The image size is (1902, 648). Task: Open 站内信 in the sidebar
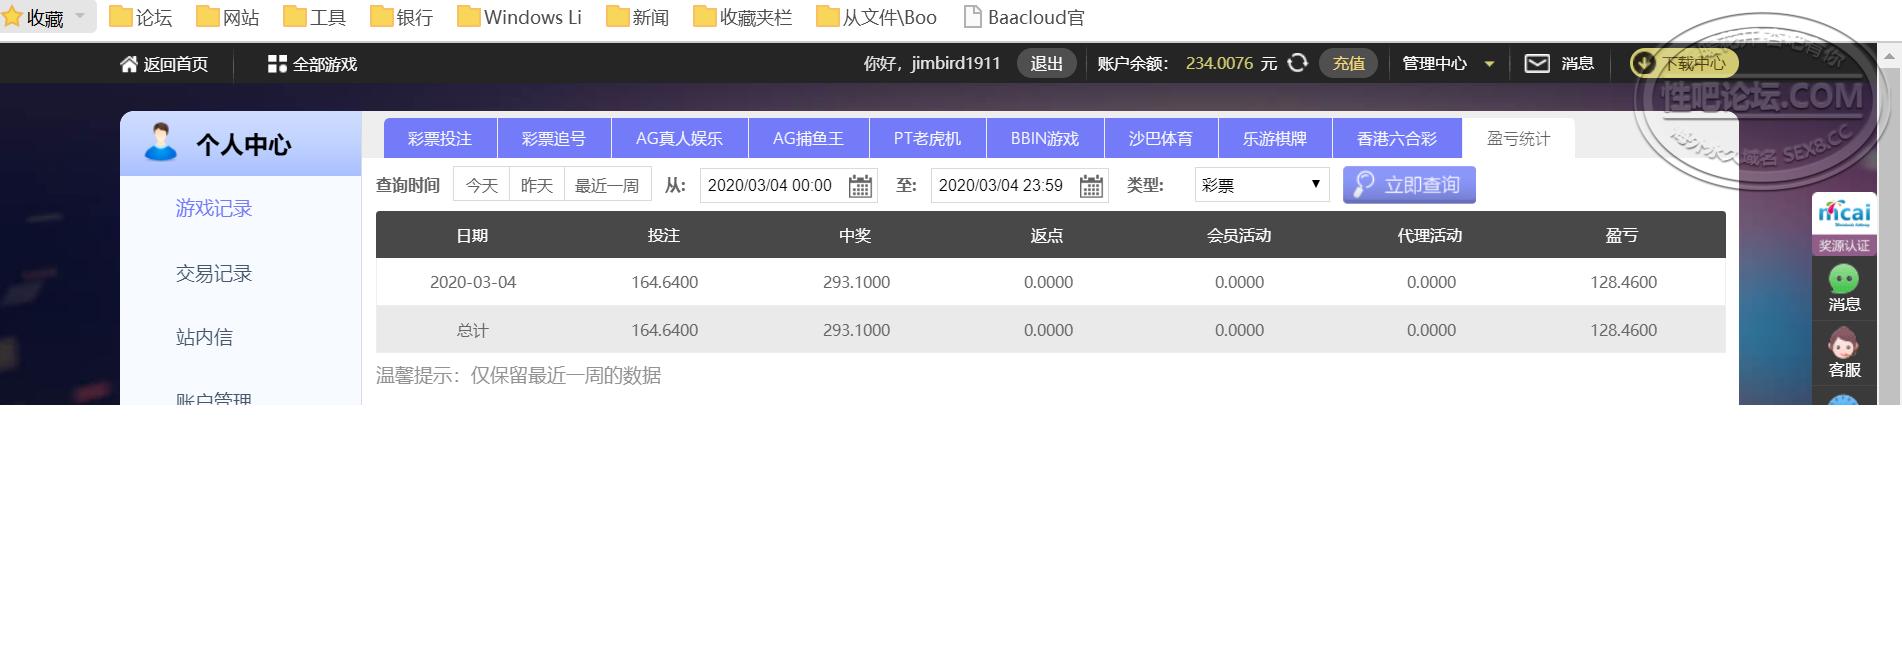coord(204,337)
